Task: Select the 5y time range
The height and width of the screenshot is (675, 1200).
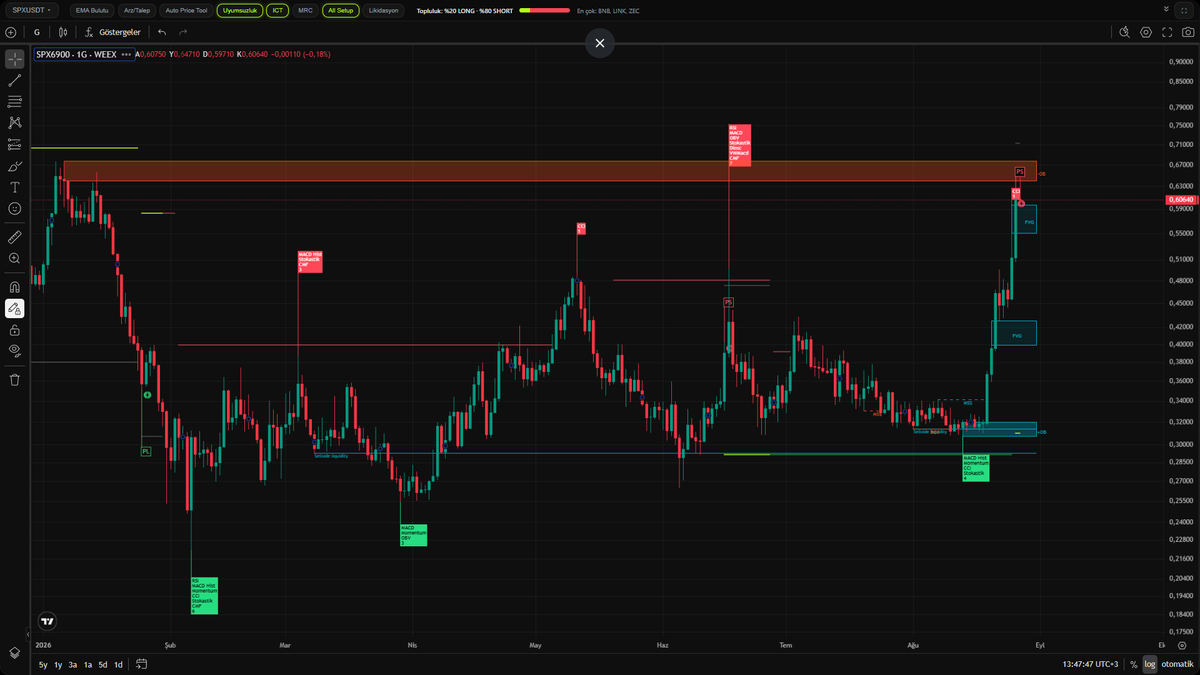Action: [x=43, y=664]
